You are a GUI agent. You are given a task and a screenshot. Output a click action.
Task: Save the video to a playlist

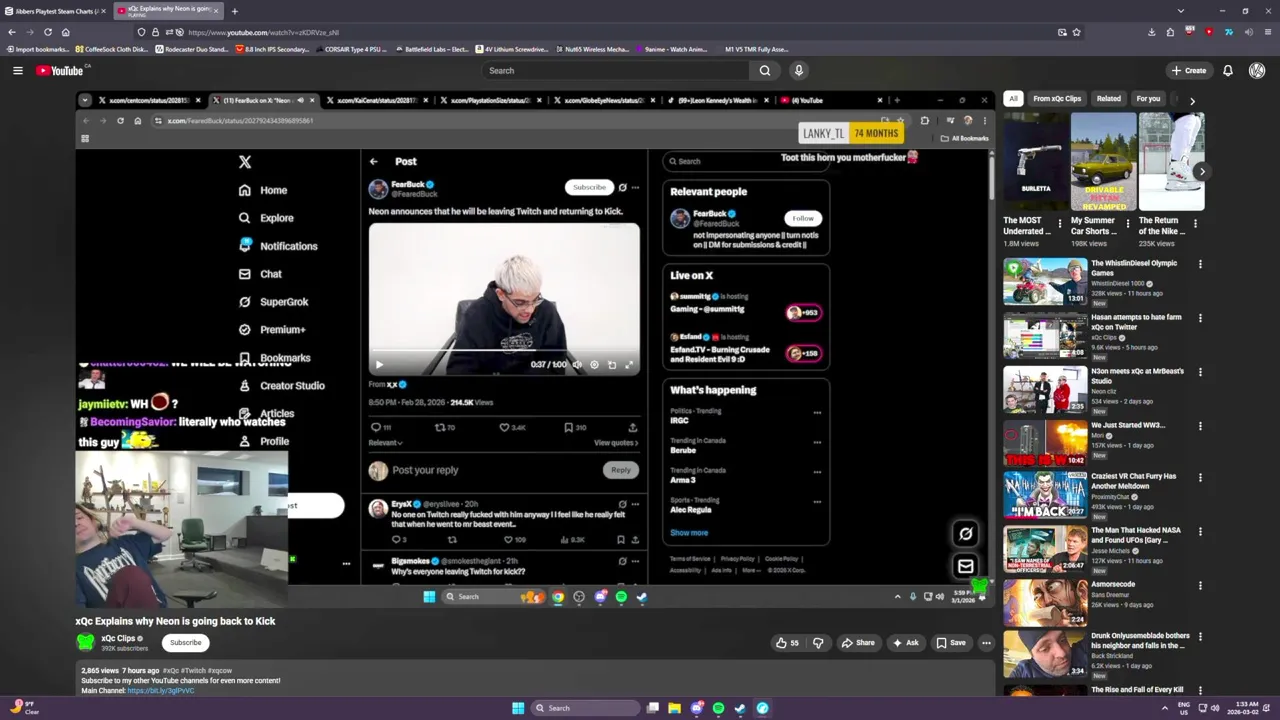point(950,643)
